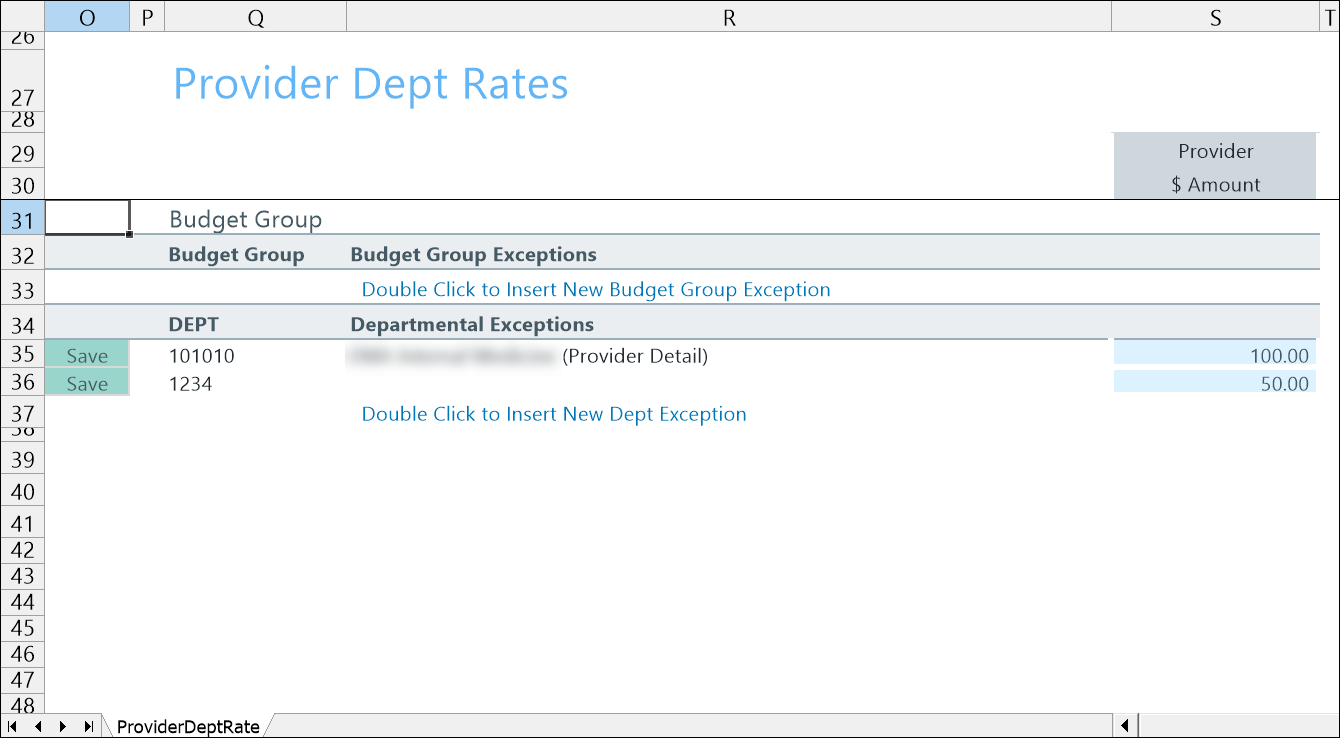Select column Q header
Viewport: 1340px width, 738px height.
pos(255,18)
